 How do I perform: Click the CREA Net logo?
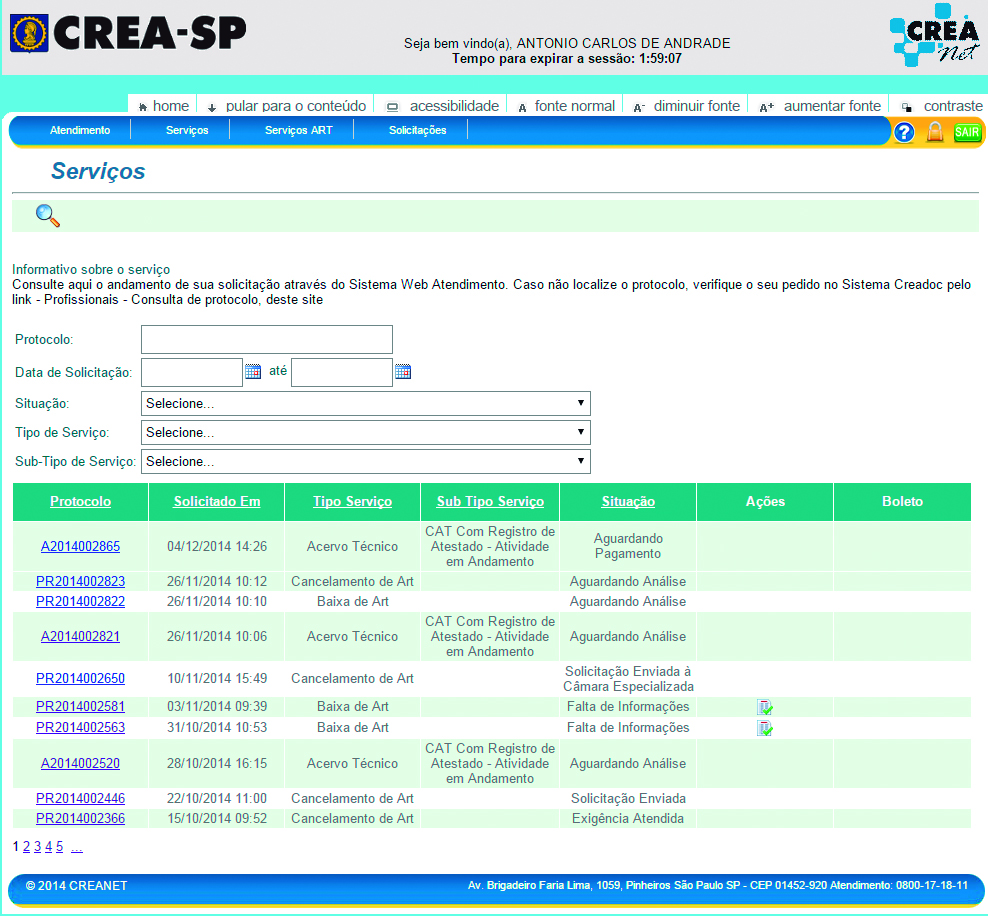click(x=934, y=35)
